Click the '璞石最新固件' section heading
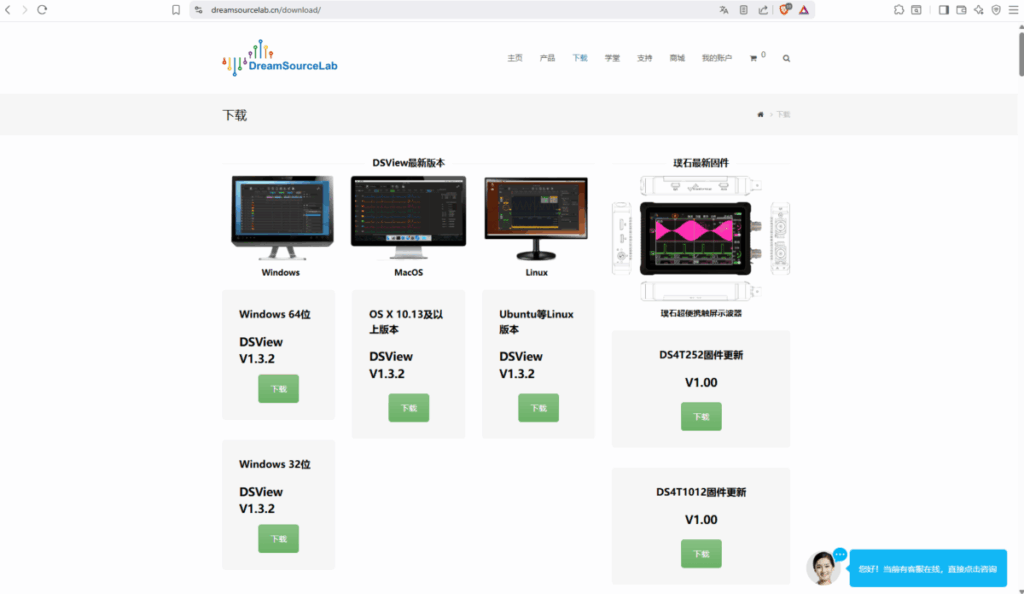 (x=701, y=163)
